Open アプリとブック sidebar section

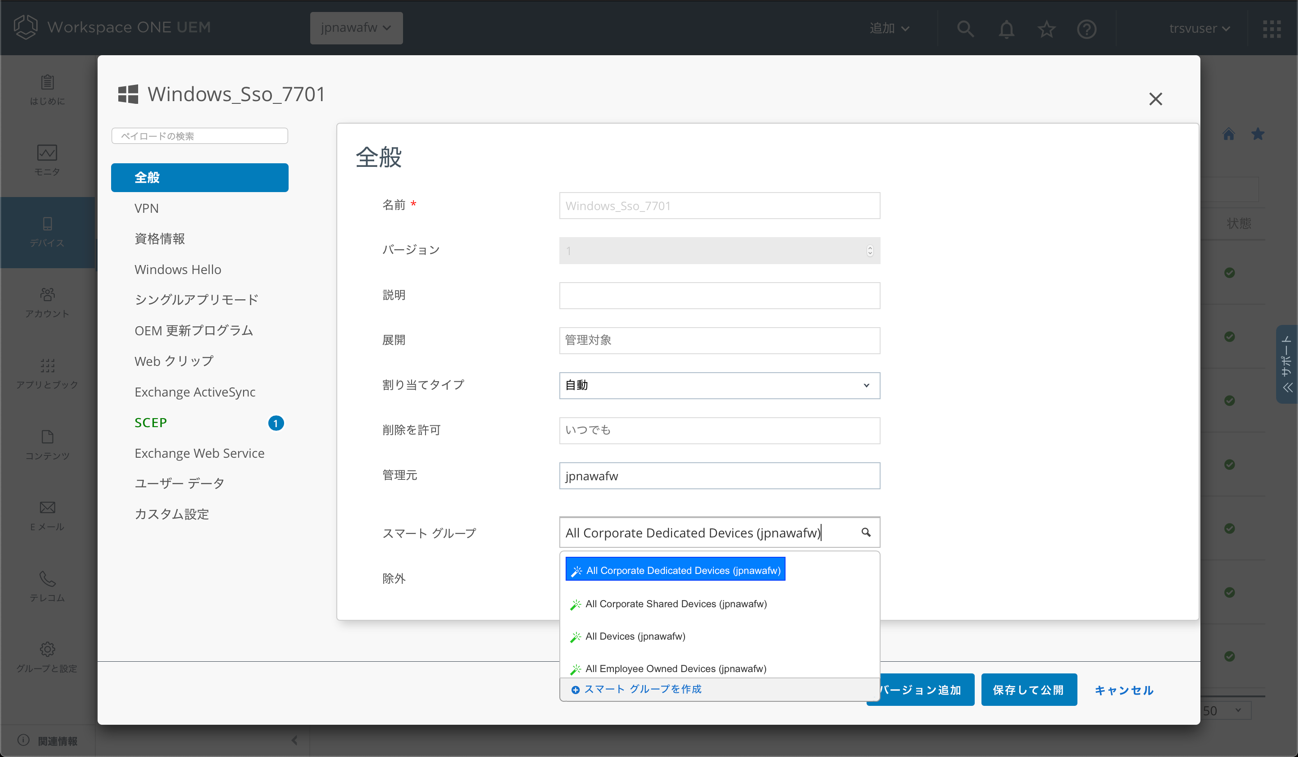click(x=47, y=374)
